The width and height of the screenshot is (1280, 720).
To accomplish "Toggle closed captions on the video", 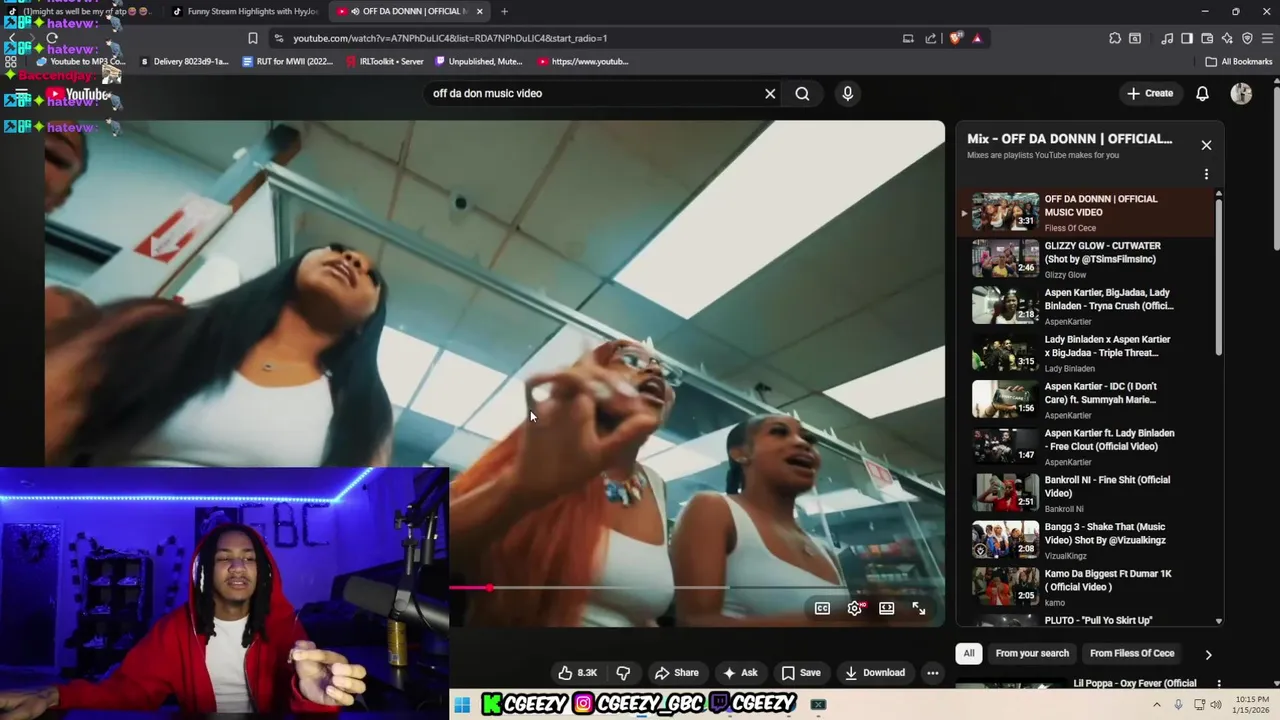I will [x=822, y=608].
